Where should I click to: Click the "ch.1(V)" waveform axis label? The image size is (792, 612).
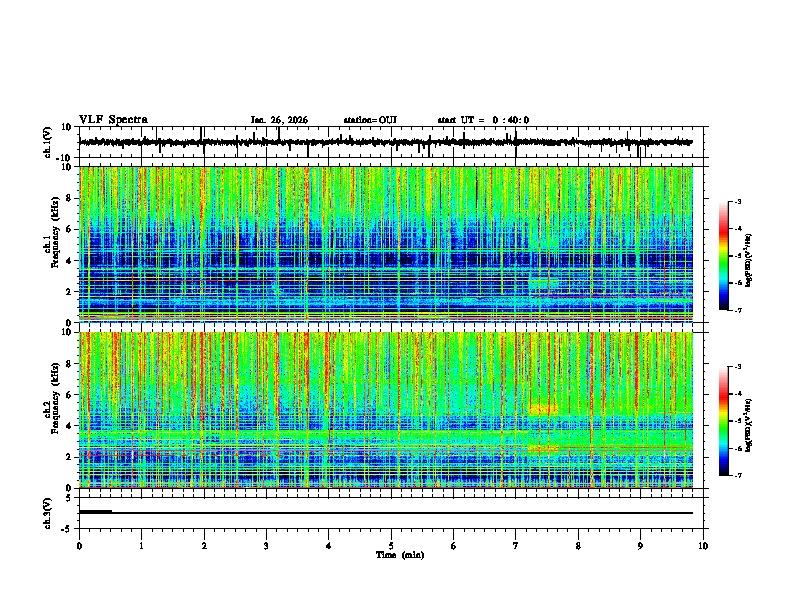47,142
